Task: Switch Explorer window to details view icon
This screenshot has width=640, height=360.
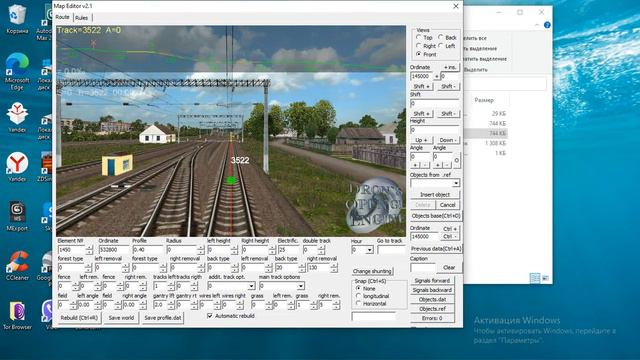Action: point(535,278)
